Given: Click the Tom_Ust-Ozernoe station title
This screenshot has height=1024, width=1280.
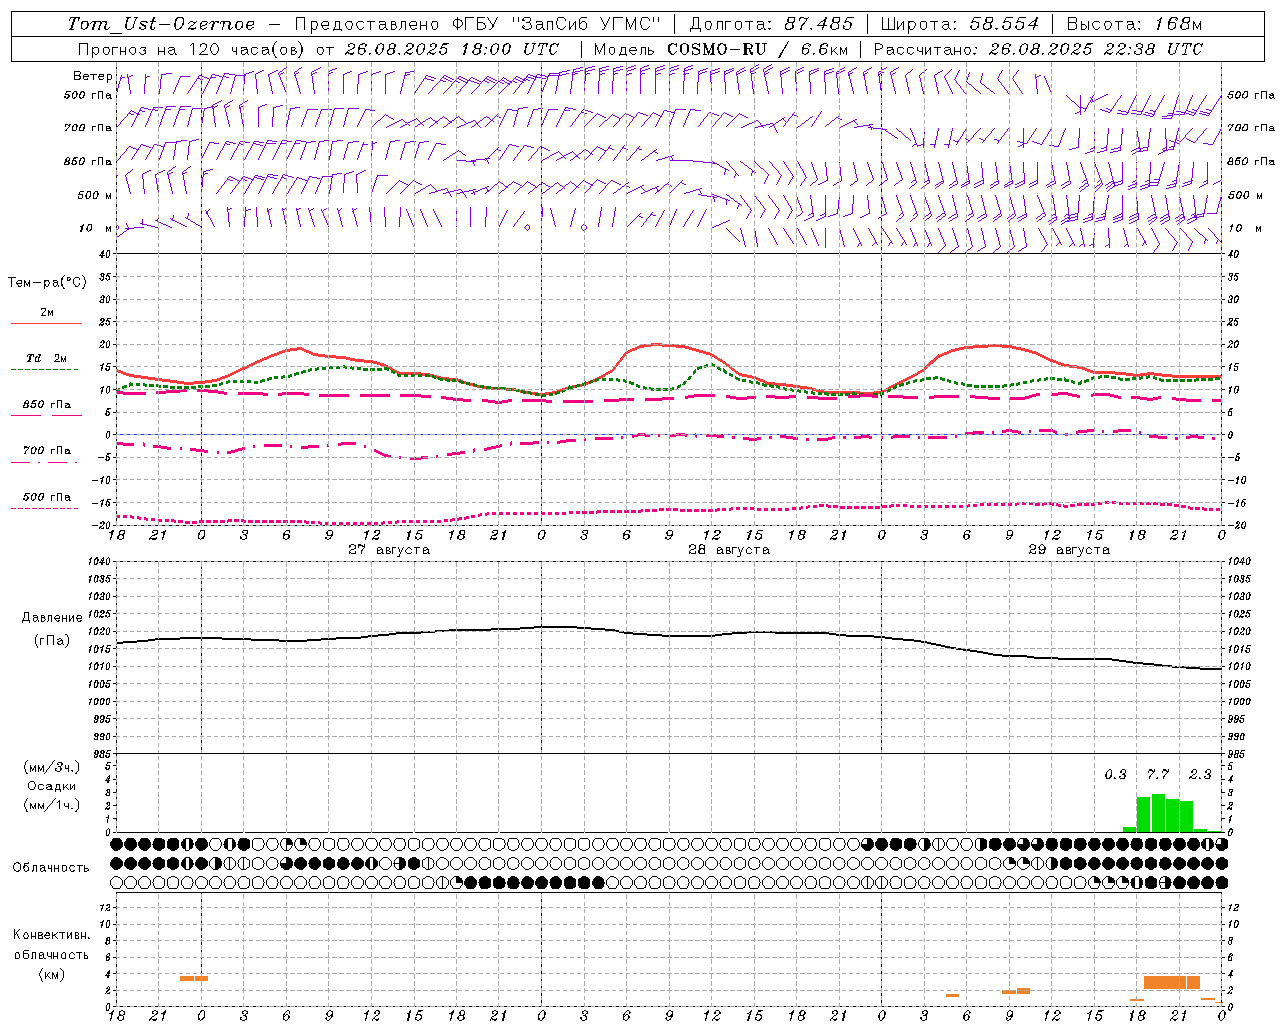Looking at the screenshot, I should 161,24.
